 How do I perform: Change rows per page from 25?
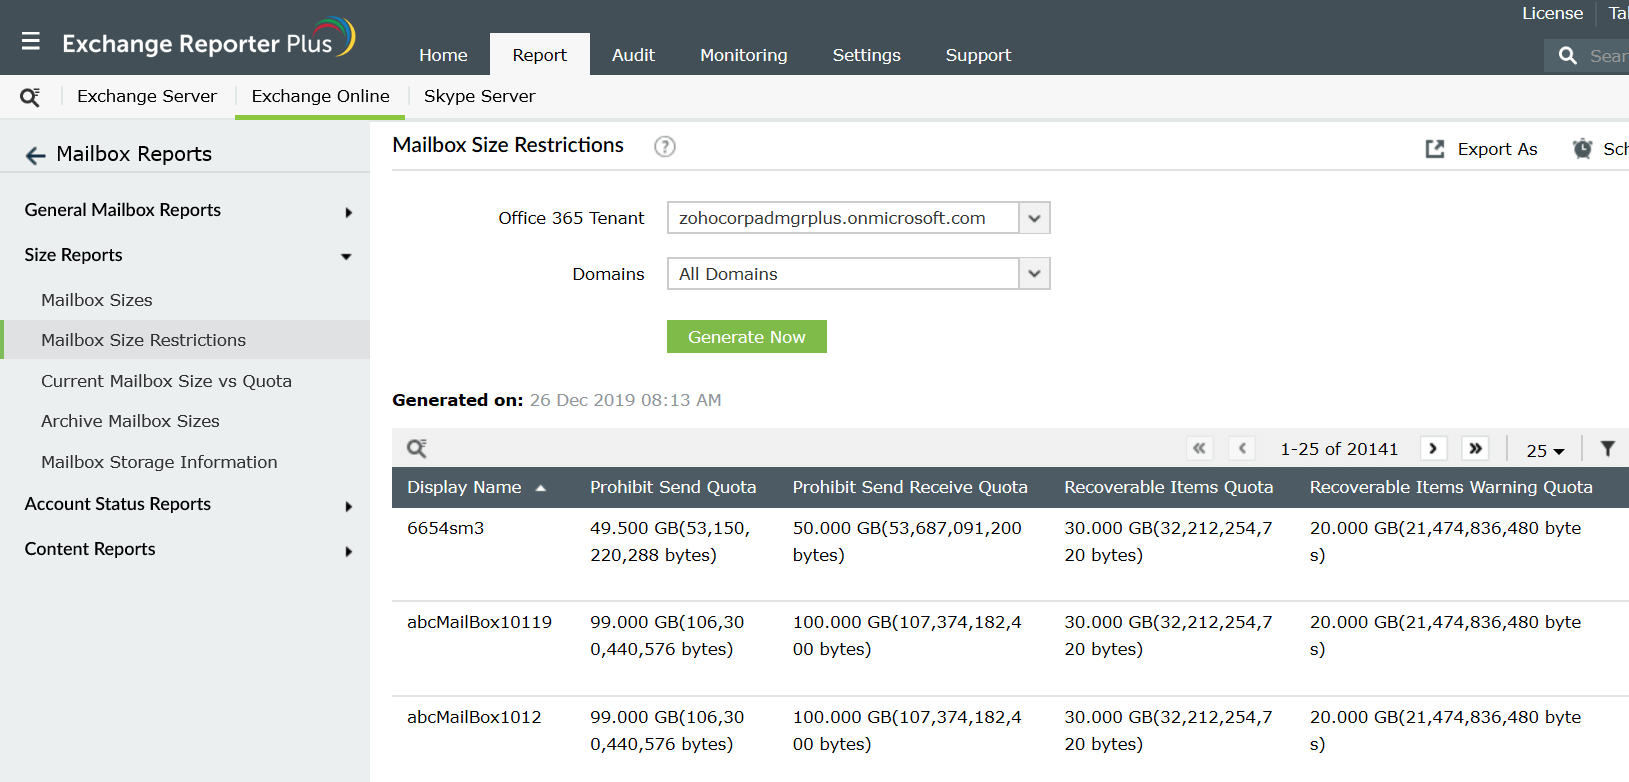pyautogui.click(x=1545, y=450)
